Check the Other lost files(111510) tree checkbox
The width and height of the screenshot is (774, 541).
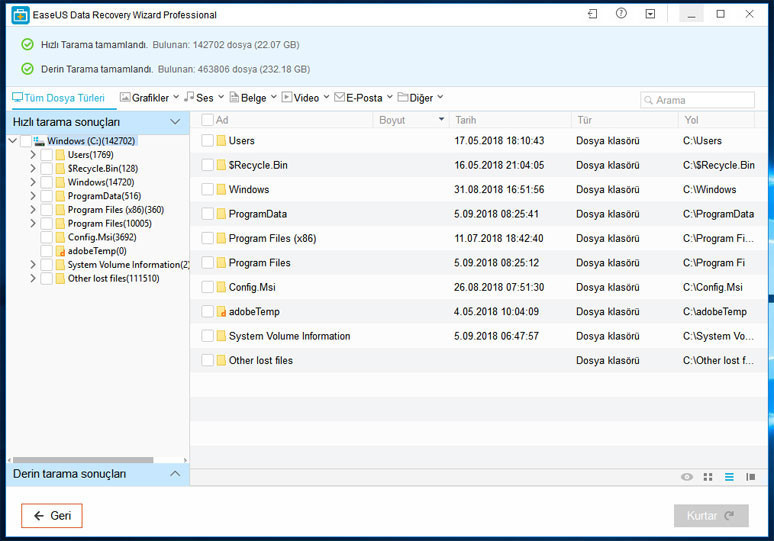[46, 279]
